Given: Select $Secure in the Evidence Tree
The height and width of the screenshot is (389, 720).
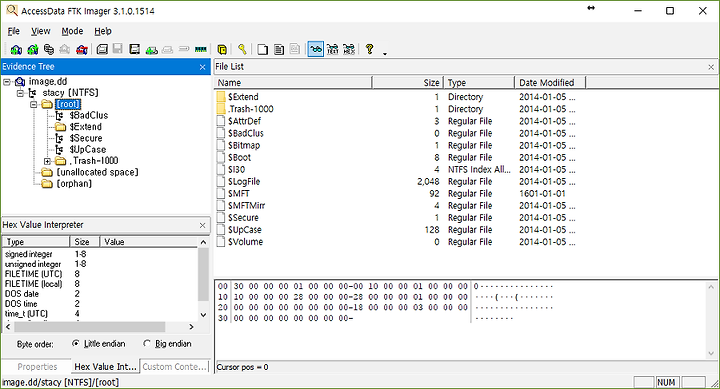Looking at the screenshot, I should click(x=86, y=138).
